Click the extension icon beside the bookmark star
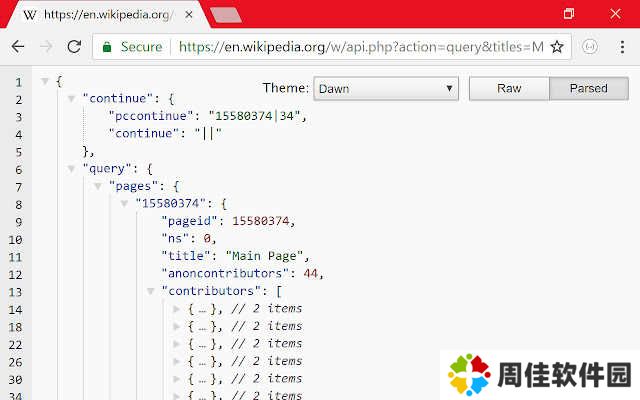Image resolution: width=640 pixels, height=400 pixels. [x=590, y=47]
